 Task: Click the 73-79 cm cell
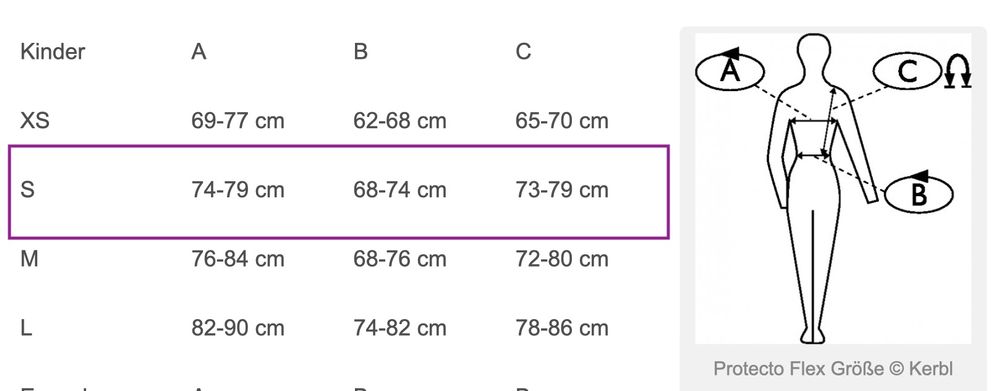point(562,190)
